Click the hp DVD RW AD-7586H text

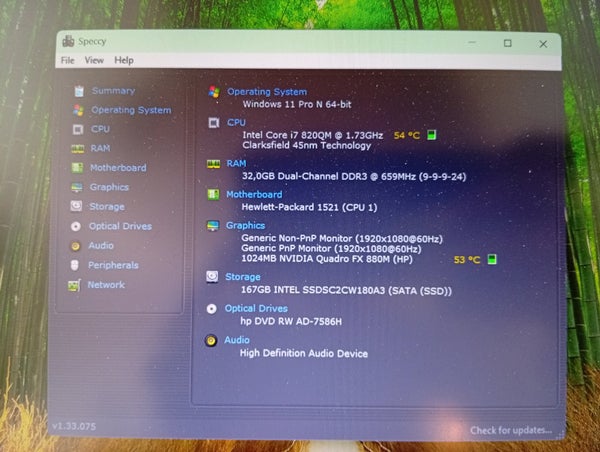pos(291,321)
